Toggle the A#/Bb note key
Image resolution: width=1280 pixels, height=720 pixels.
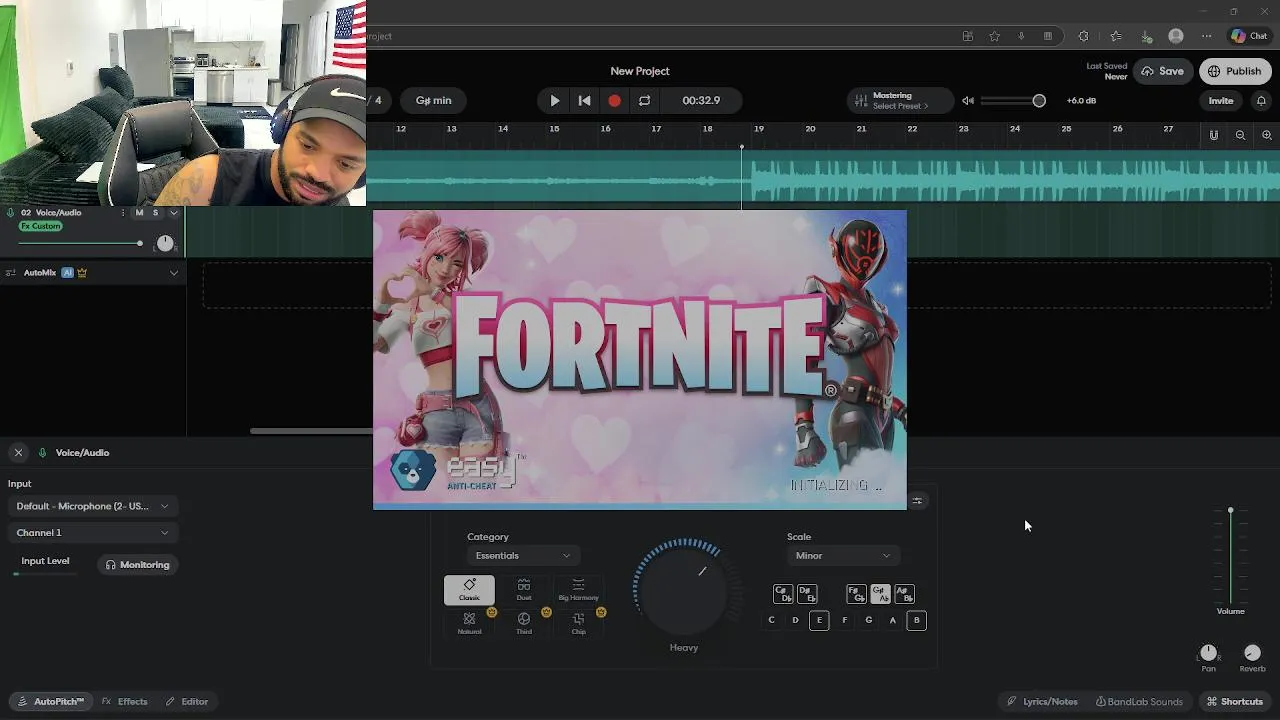pos(904,594)
